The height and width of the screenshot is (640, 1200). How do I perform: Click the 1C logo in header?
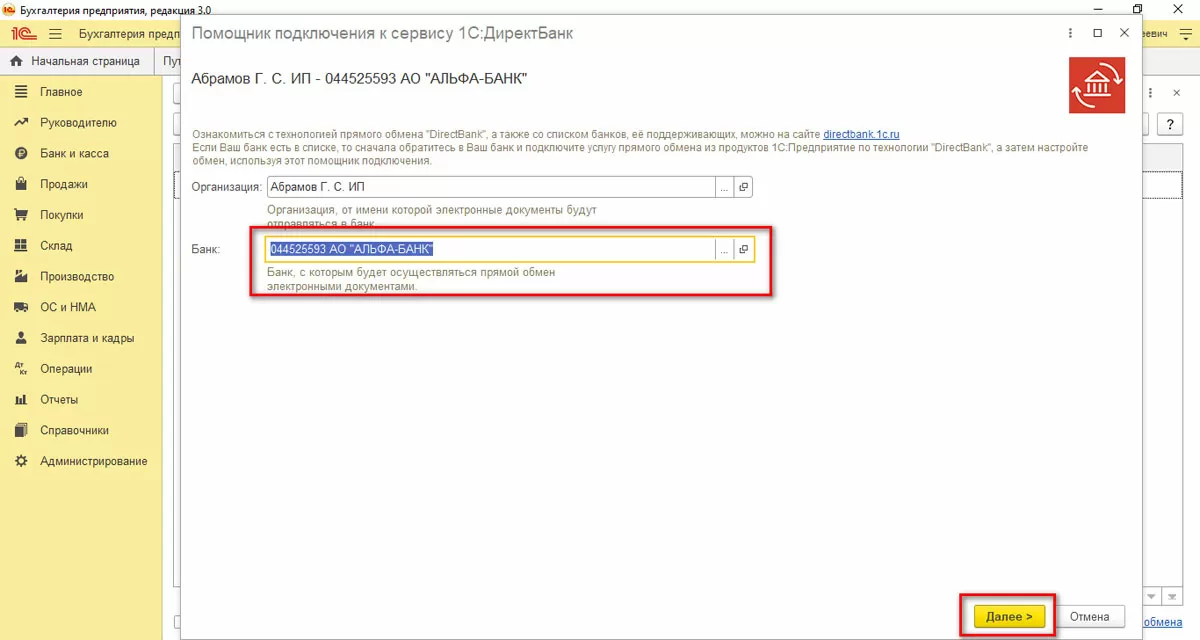(24, 33)
